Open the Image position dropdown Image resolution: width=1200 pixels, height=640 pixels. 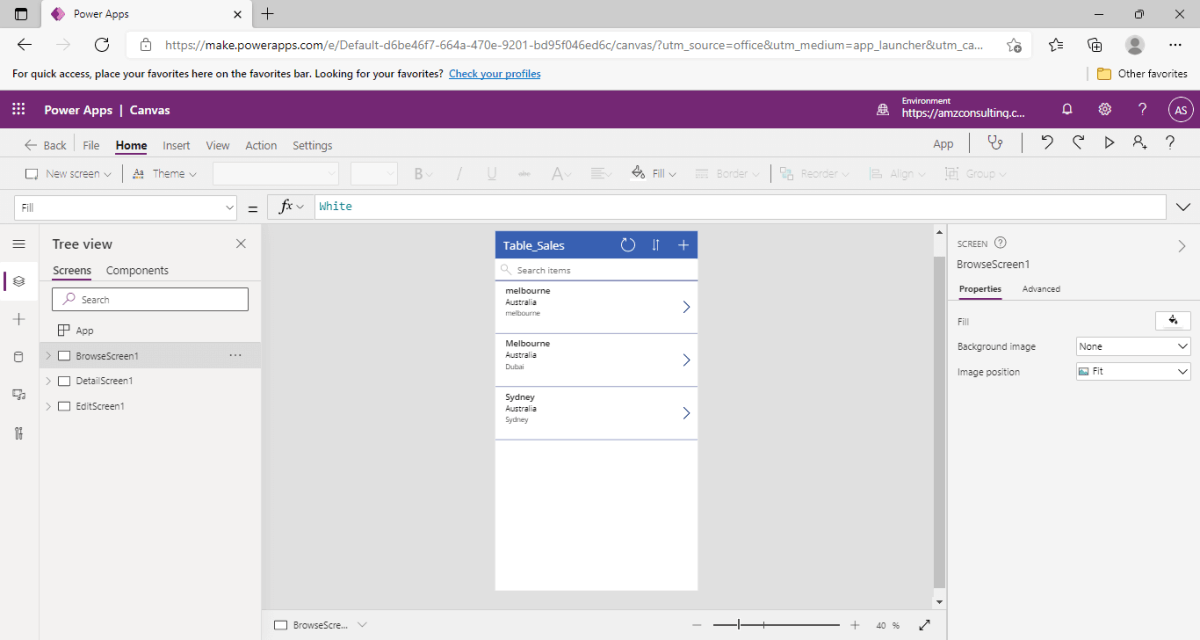(x=1132, y=371)
